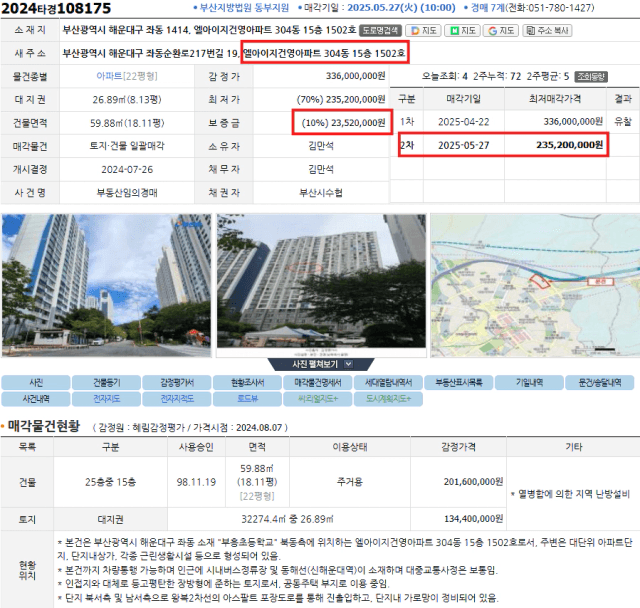This screenshot has width=640, height=608.
Task: Click the 소재지 lot address text
Action: click(209, 30)
